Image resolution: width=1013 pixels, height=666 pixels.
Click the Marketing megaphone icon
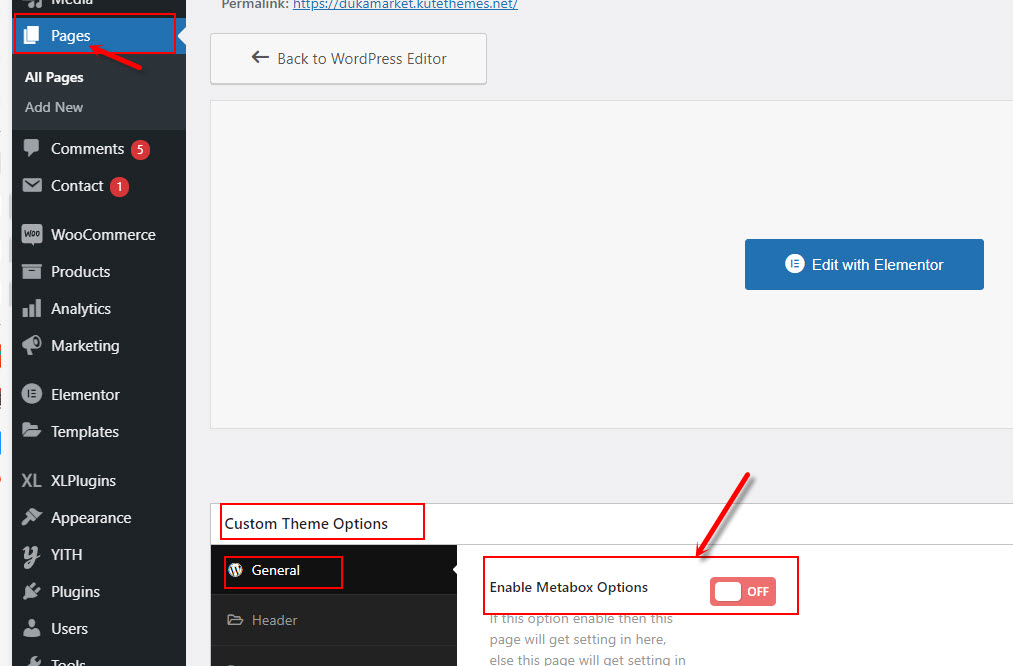[32, 346]
